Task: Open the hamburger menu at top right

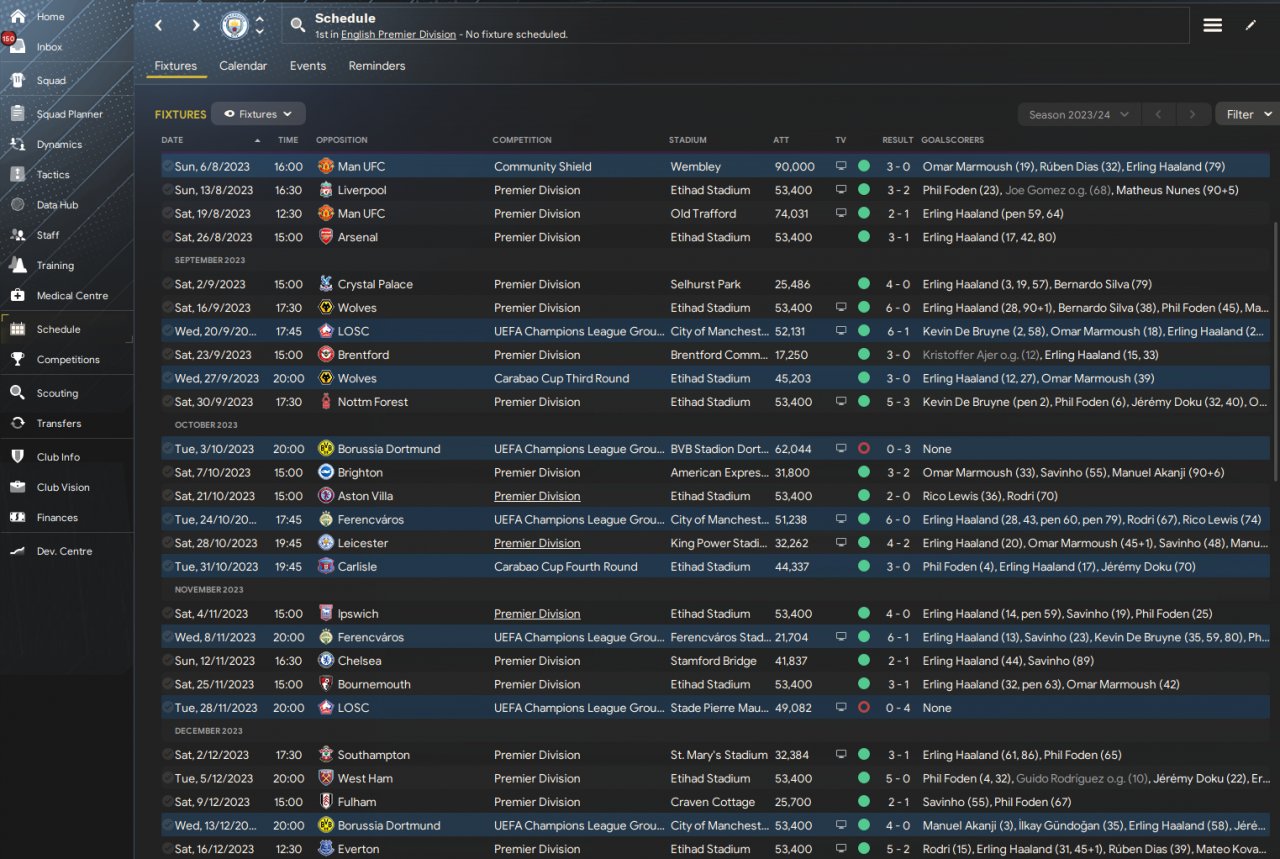Action: [x=1212, y=25]
